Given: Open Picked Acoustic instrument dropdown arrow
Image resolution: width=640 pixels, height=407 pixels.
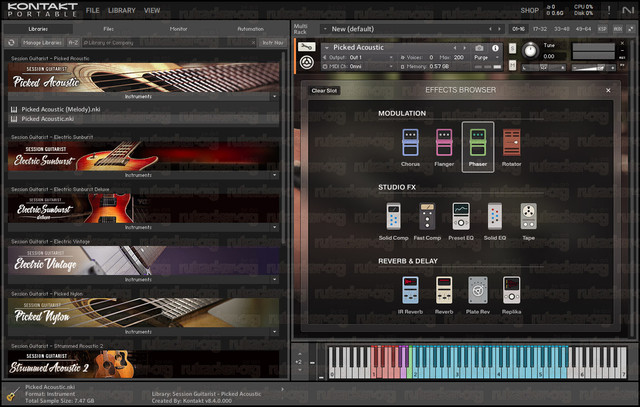Looking at the screenshot, I should coord(326,48).
